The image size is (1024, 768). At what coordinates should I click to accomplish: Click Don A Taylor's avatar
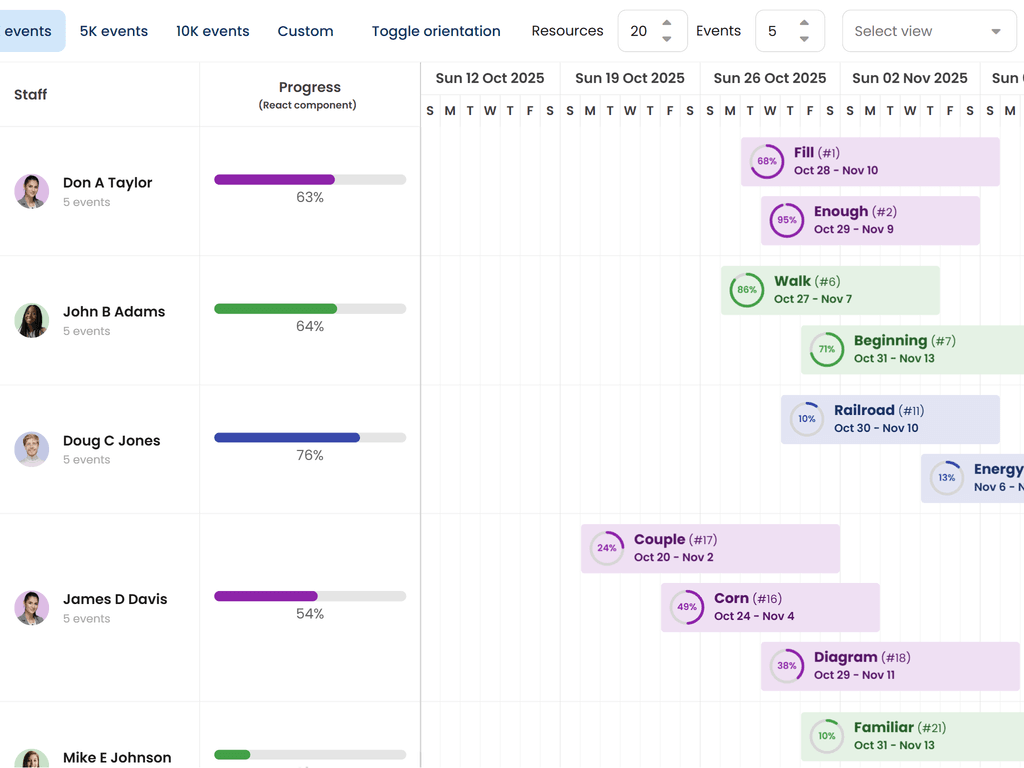31,191
